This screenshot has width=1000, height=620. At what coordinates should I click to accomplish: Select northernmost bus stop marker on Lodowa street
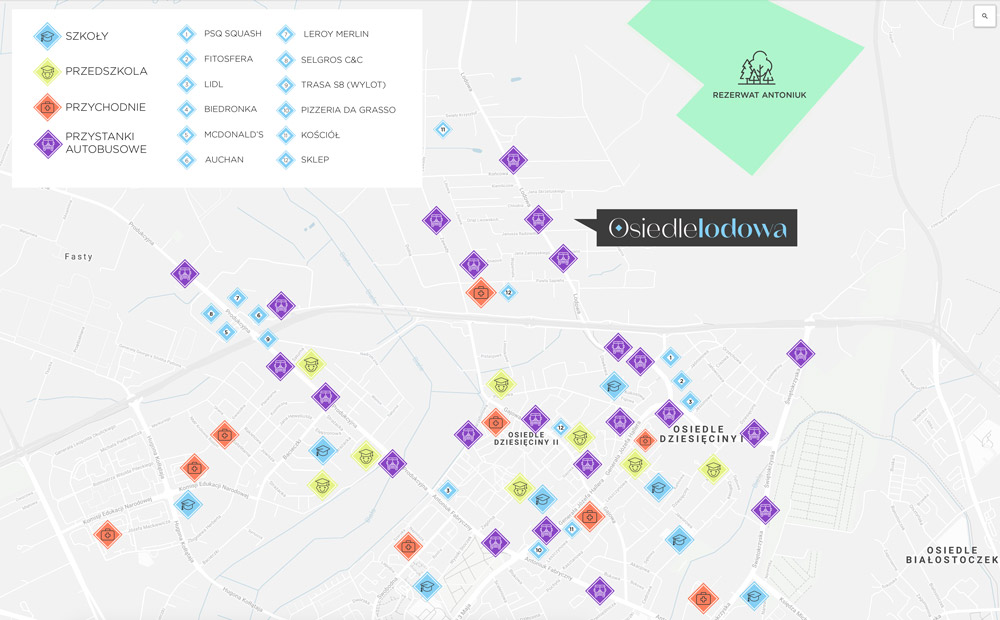tap(513, 160)
